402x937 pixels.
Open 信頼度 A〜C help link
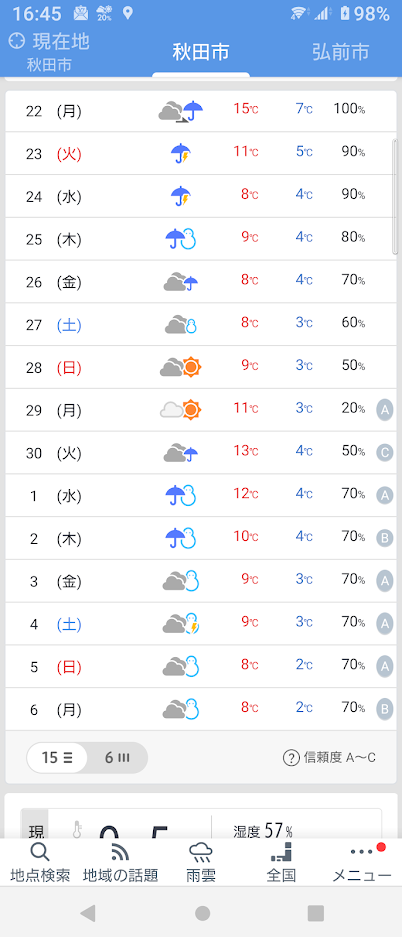tap(329, 758)
